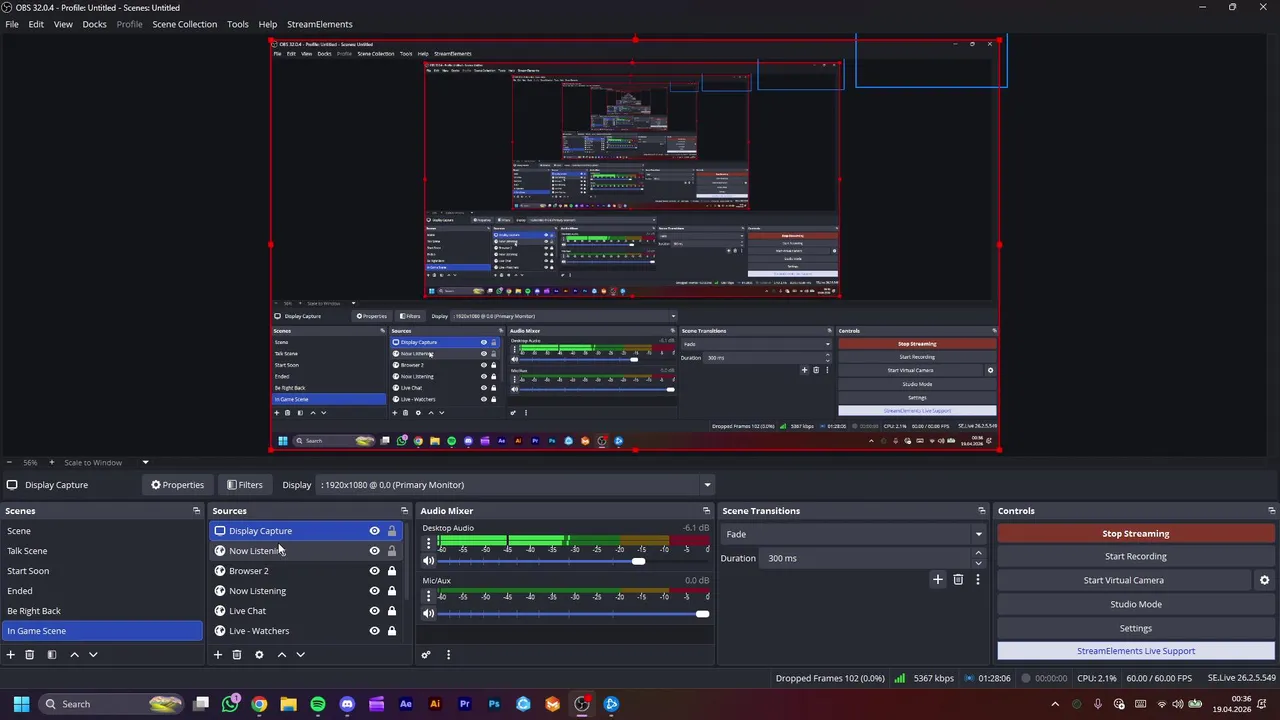Open the File menu
Viewport: 1280px width, 720px height.
12,24
